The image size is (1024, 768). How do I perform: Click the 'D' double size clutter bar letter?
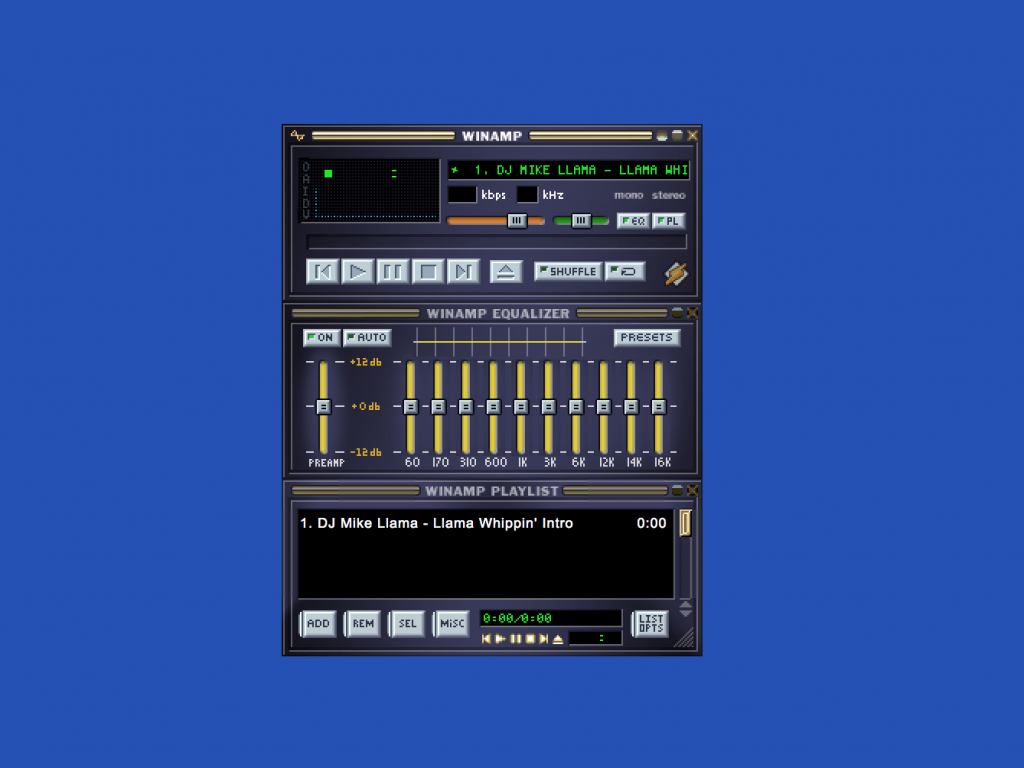(x=306, y=203)
